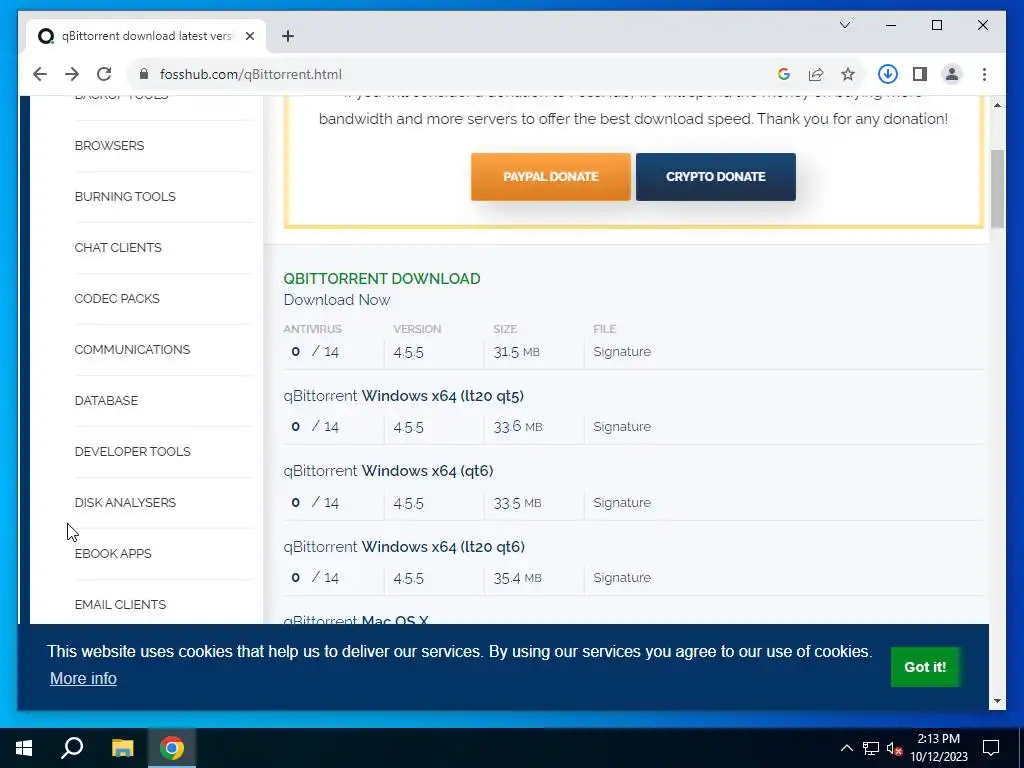This screenshot has height=768, width=1024.
Task: Click the site security padlock icon
Action: click(x=144, y=74)
